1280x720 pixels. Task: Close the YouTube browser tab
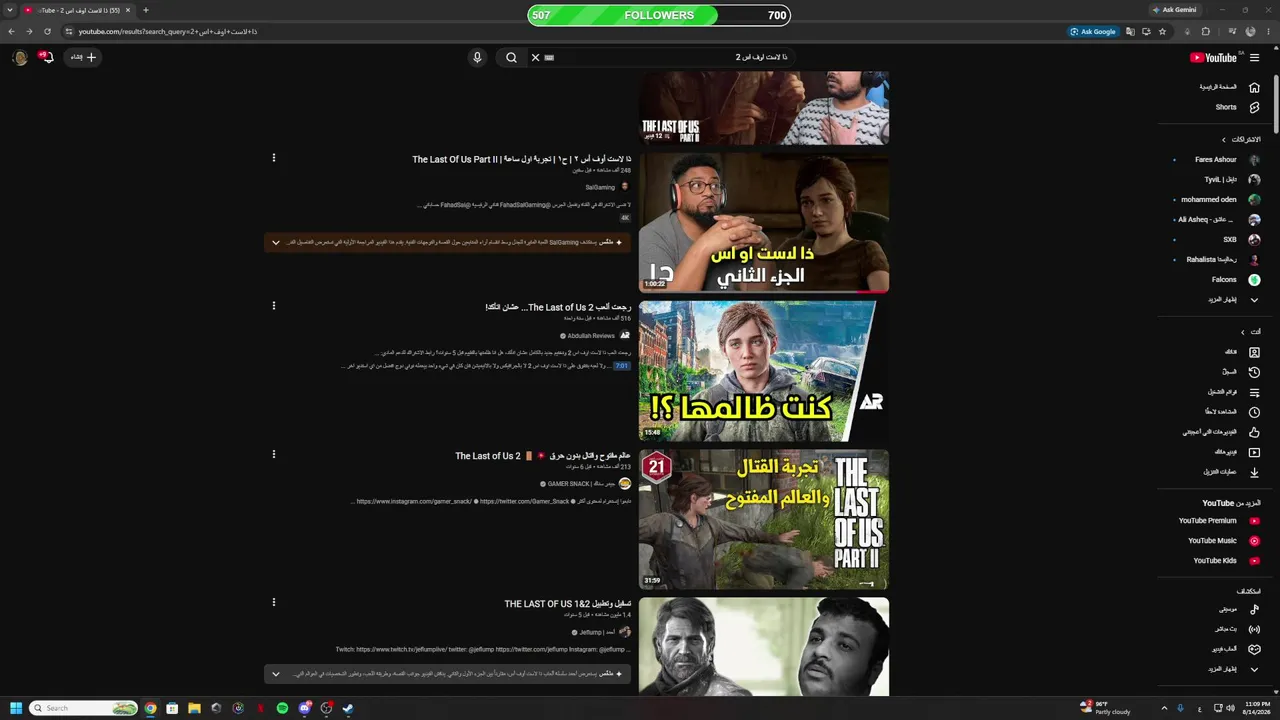(128, 10)
